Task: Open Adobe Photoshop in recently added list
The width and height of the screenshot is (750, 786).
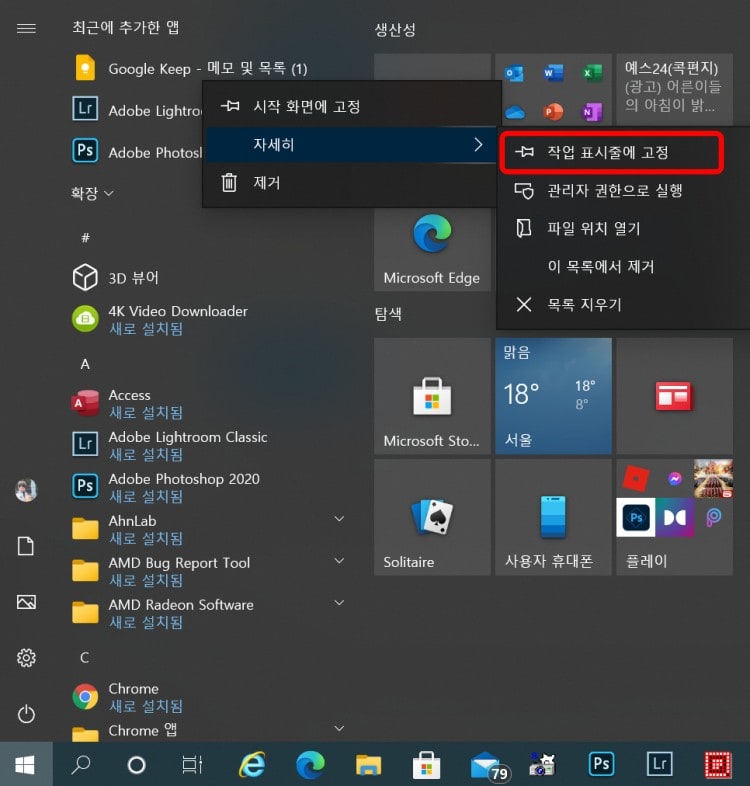Action: [x=137, y=151]
